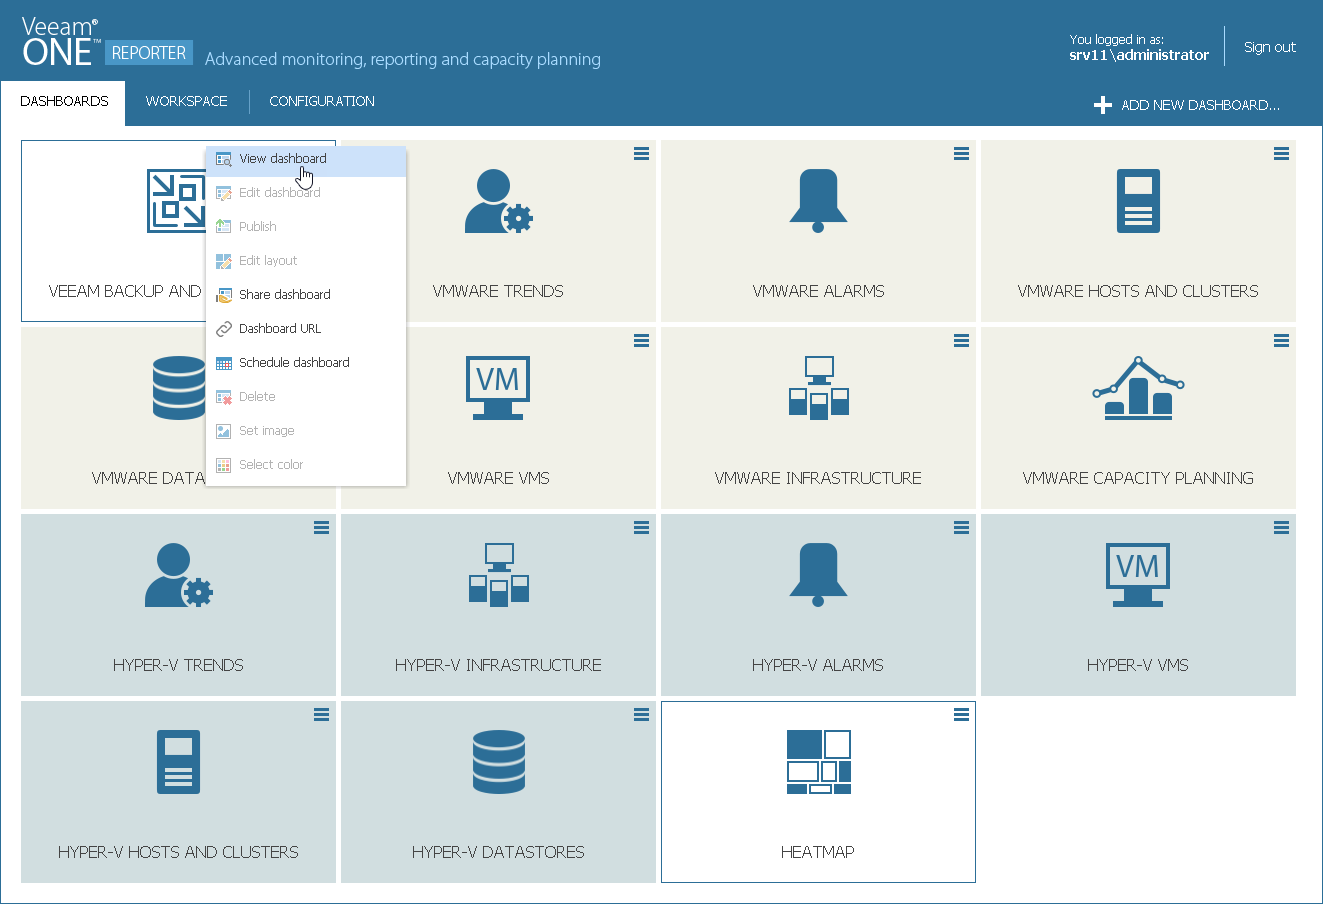Click the Dashboard URL chain-link icon
This screenshot has height=904, width=1323.
tap(224, 329)
